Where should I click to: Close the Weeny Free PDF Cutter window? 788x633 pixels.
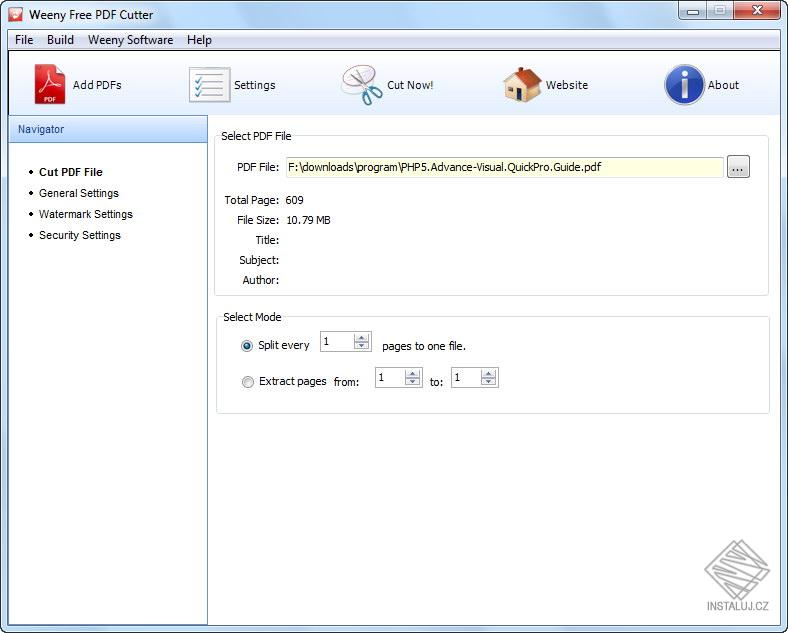point(758,10)
